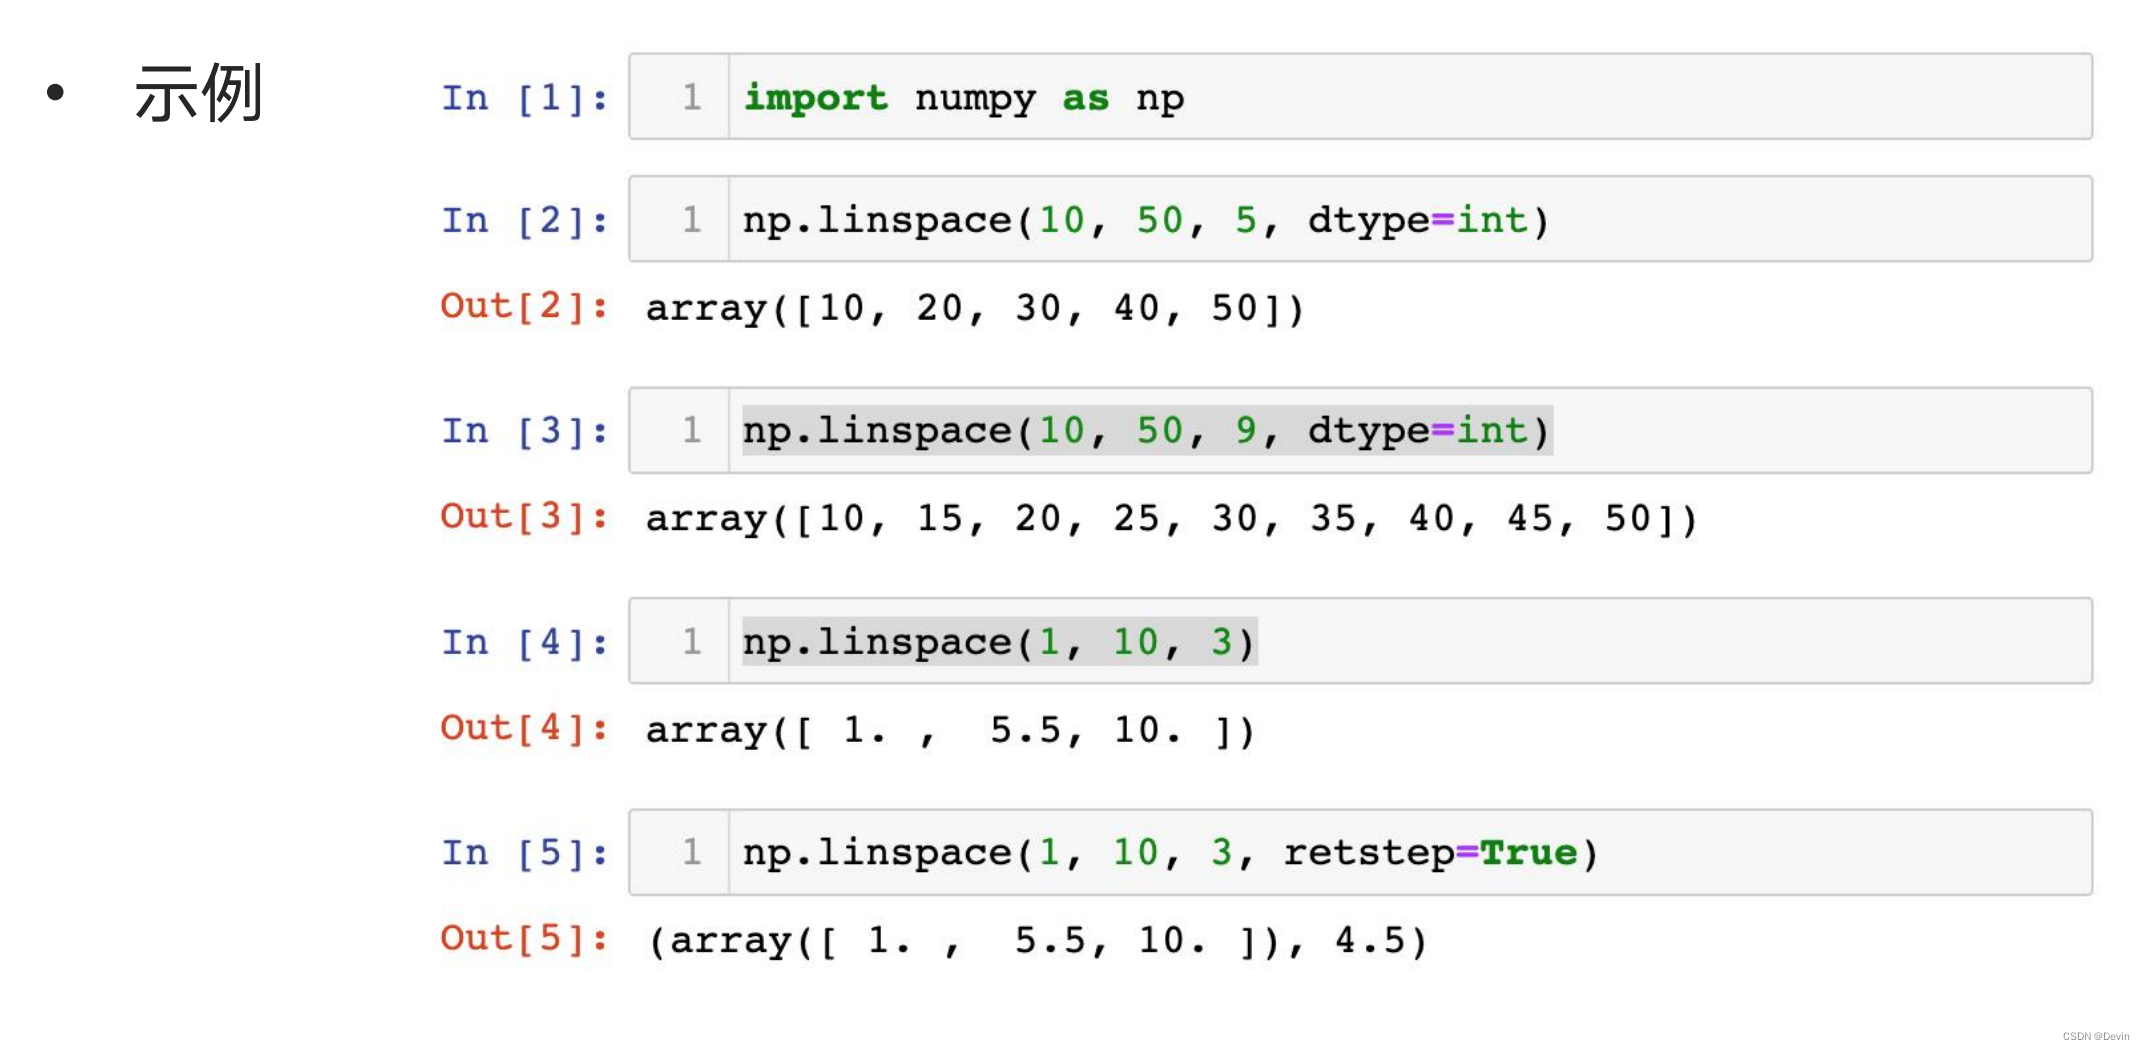
Task: Click line number 1 in In [1] cell
Action: (x=692, y=97)
